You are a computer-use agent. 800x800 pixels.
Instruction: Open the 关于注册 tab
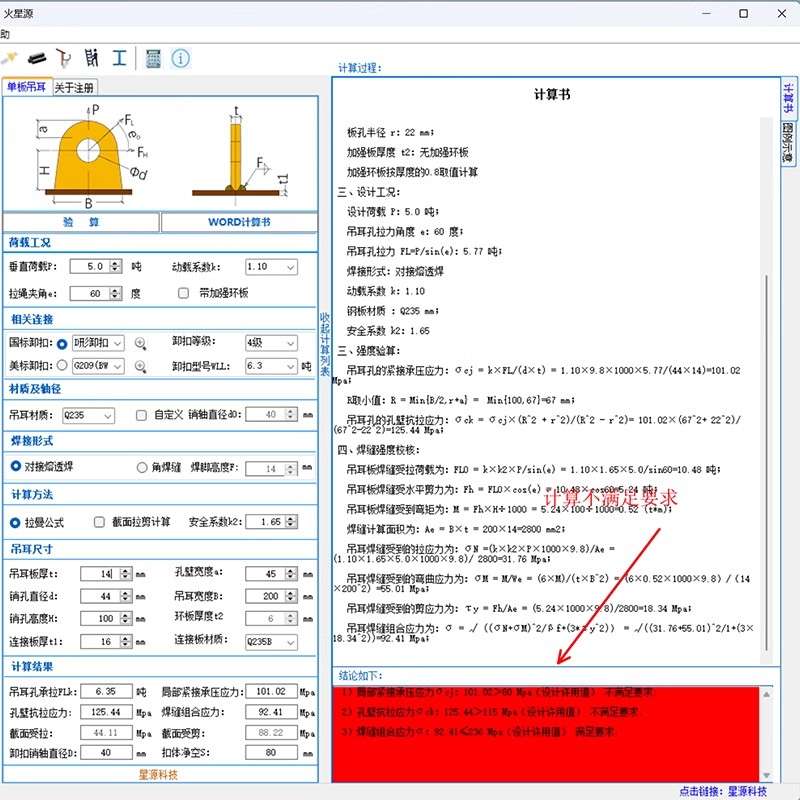[74, 88]
